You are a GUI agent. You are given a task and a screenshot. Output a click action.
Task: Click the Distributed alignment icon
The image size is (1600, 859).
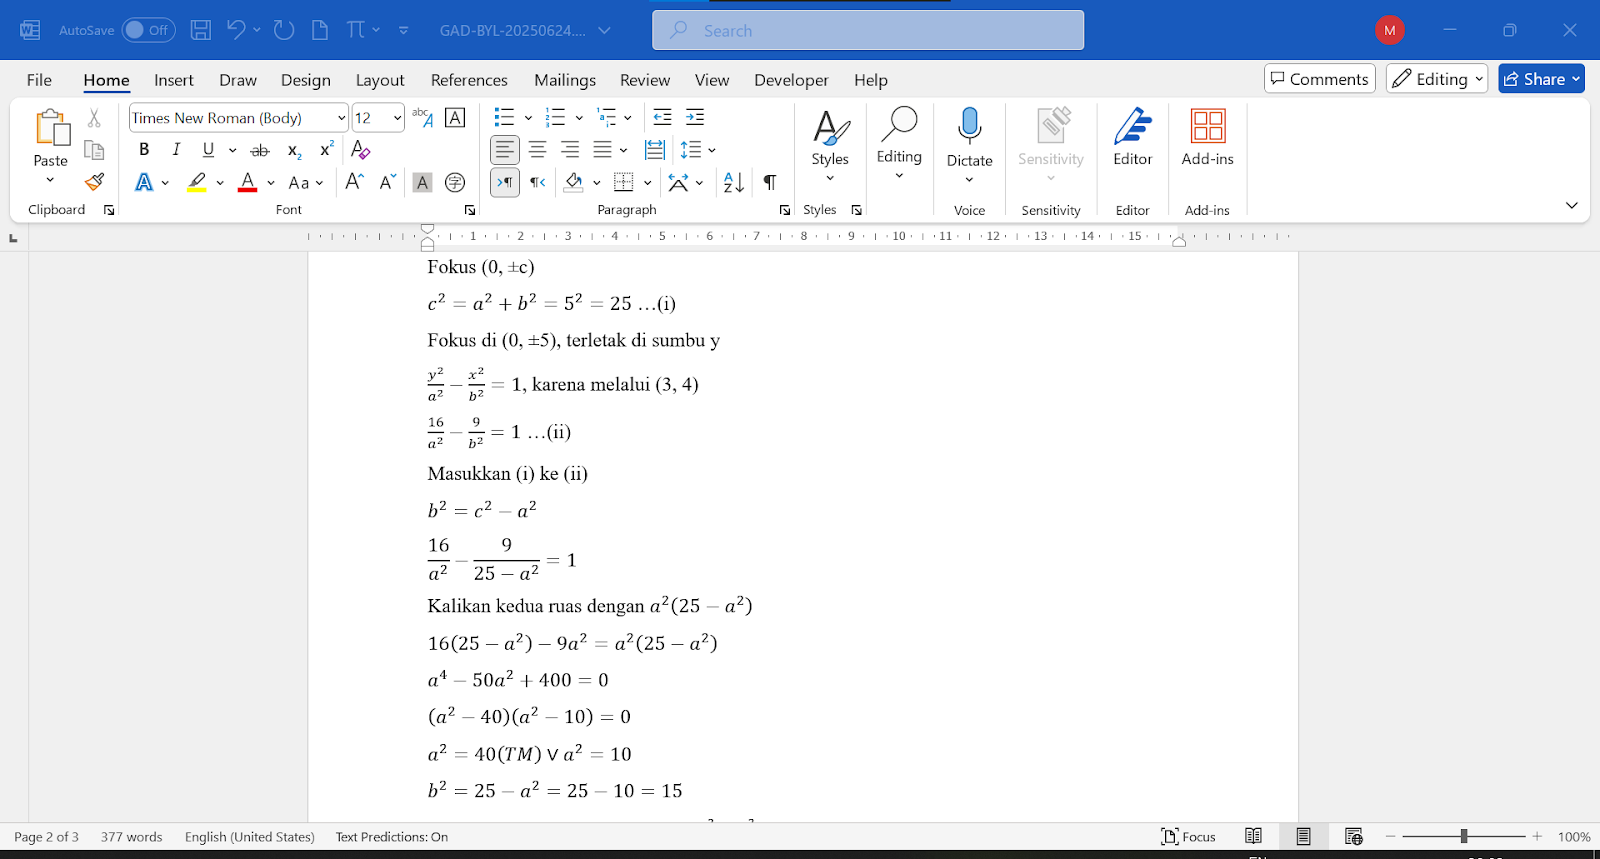[x=655, y=150]
